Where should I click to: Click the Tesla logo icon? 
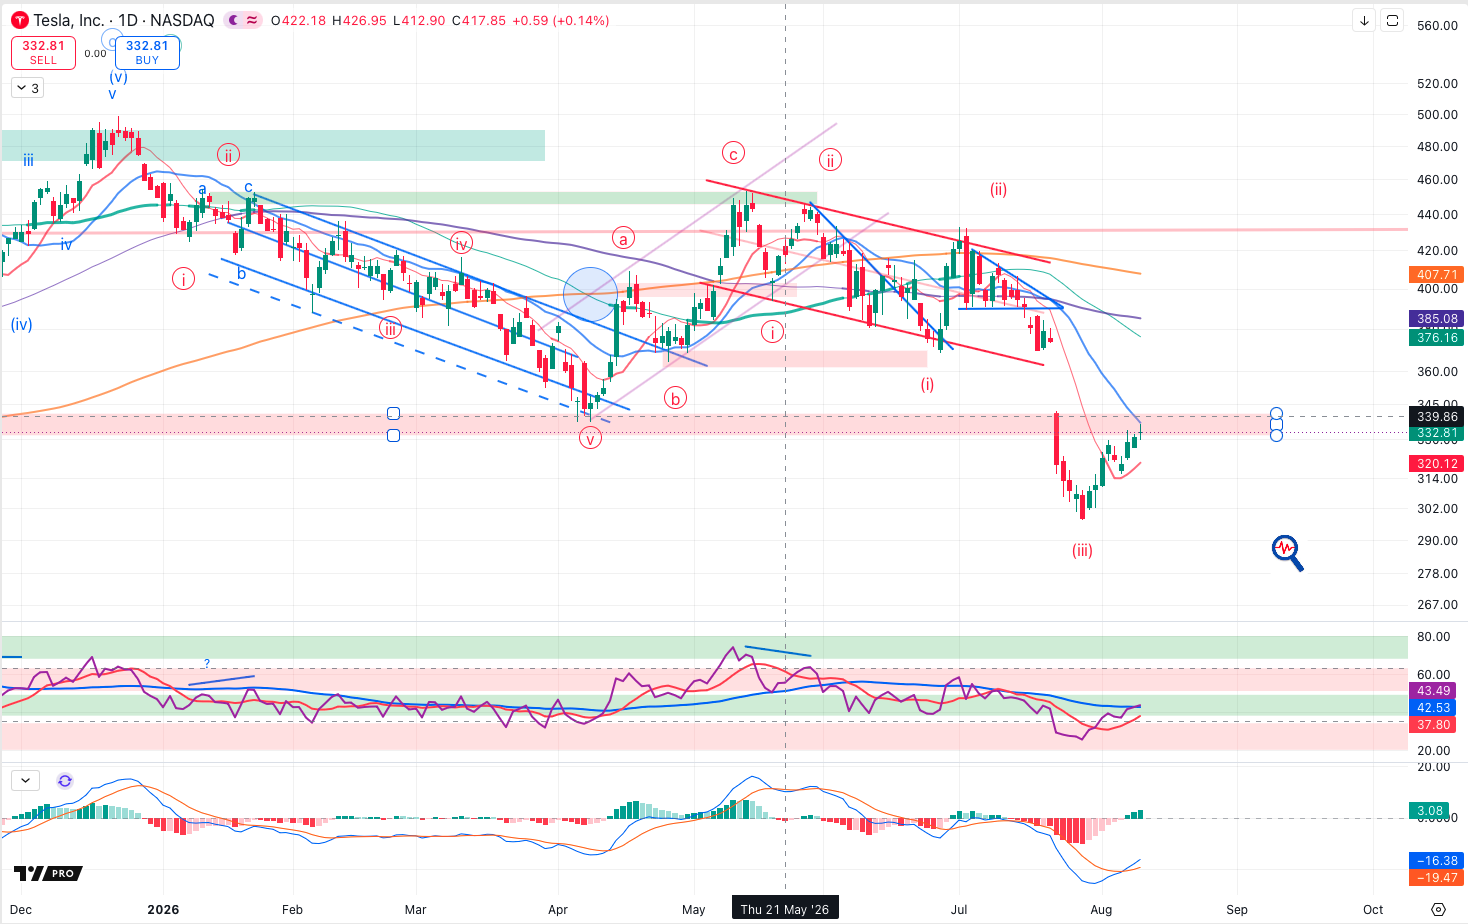(x=19, y=20)
